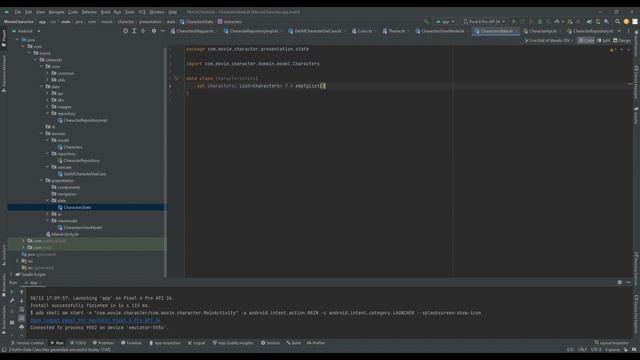Click the editor error stripe marker
Image resolution: width=640 pixels, height=360 pixels.
point(630,84)
